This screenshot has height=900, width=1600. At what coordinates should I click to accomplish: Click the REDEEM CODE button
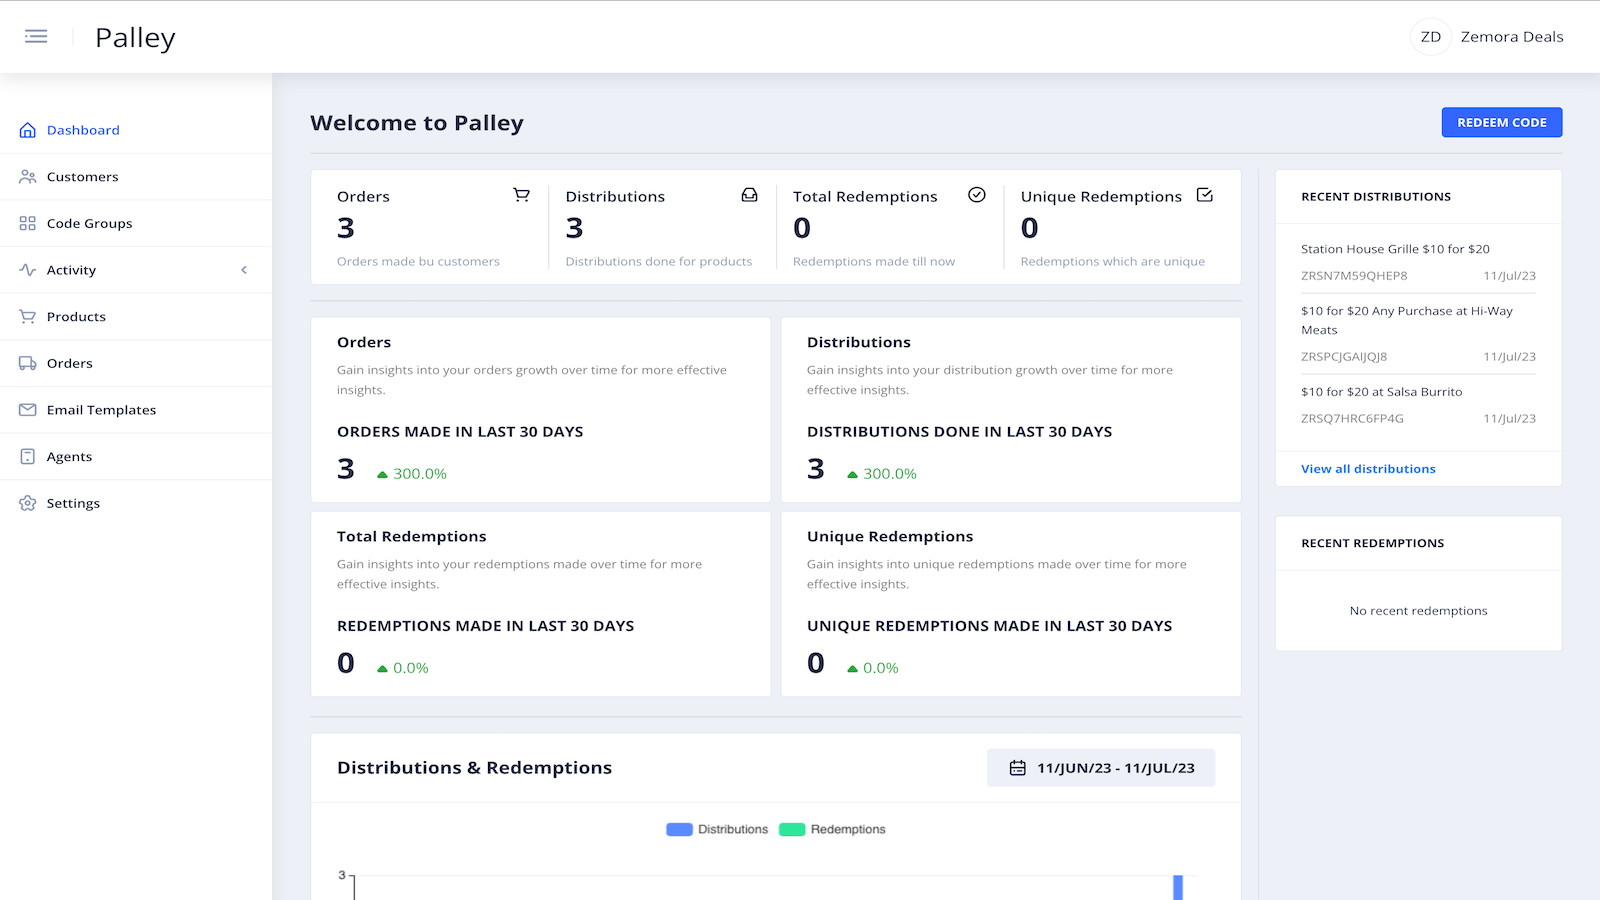(1502, 122)
